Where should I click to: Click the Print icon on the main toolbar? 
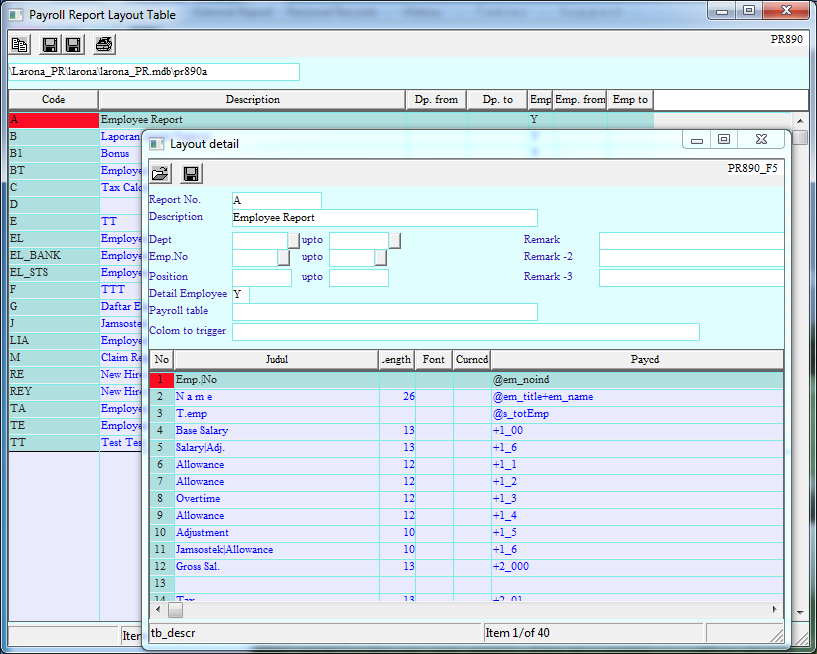tap(103, 44)
